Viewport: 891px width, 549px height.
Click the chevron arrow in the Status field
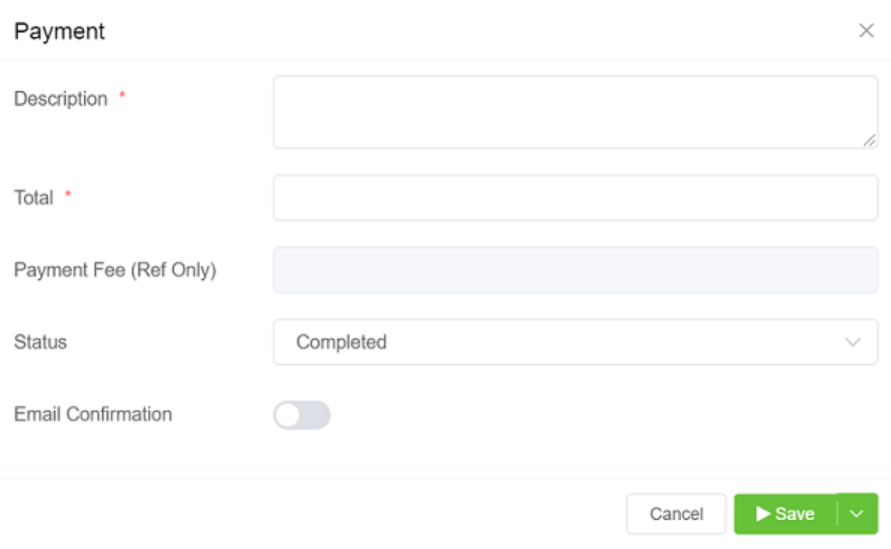point(852,342)
